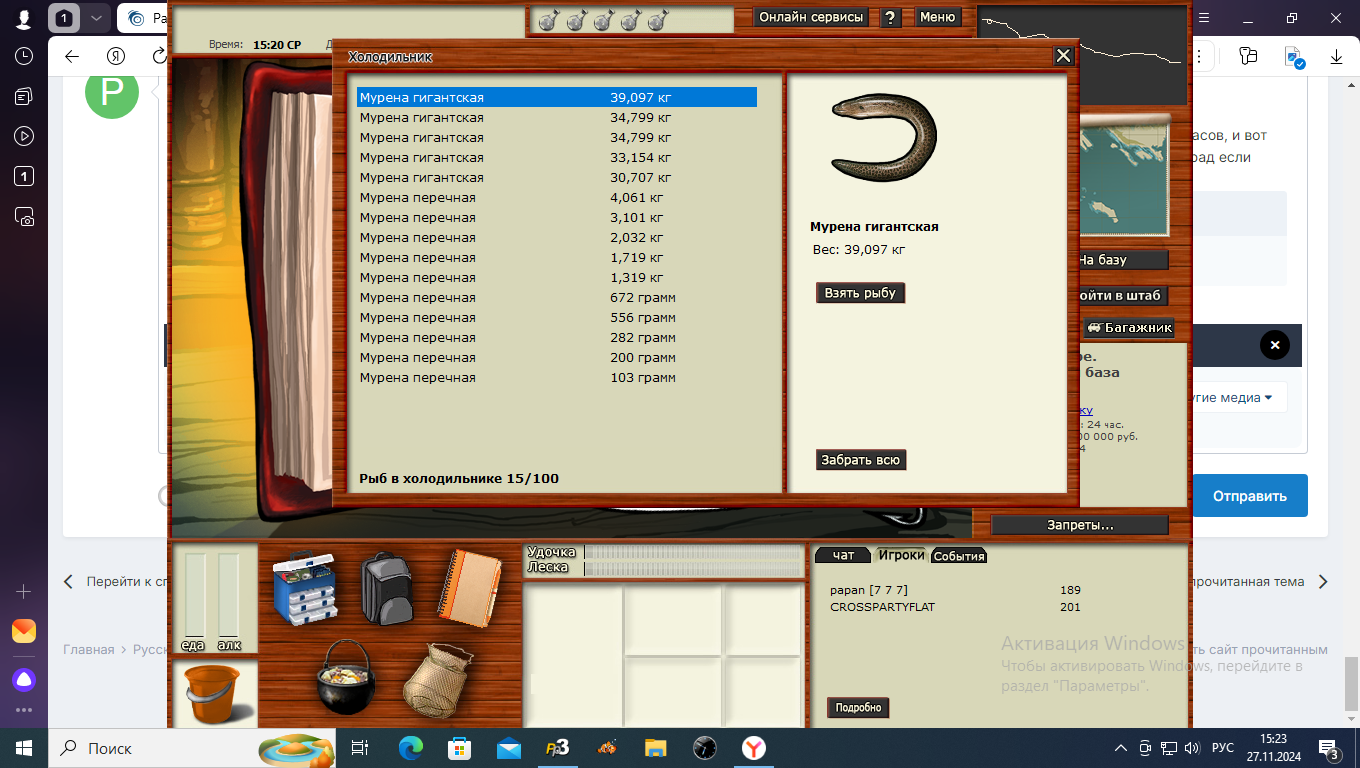Open the Багажник trunk button
The height and width of the screenshot is (768, 1360).
click(x=1129, y=327)
